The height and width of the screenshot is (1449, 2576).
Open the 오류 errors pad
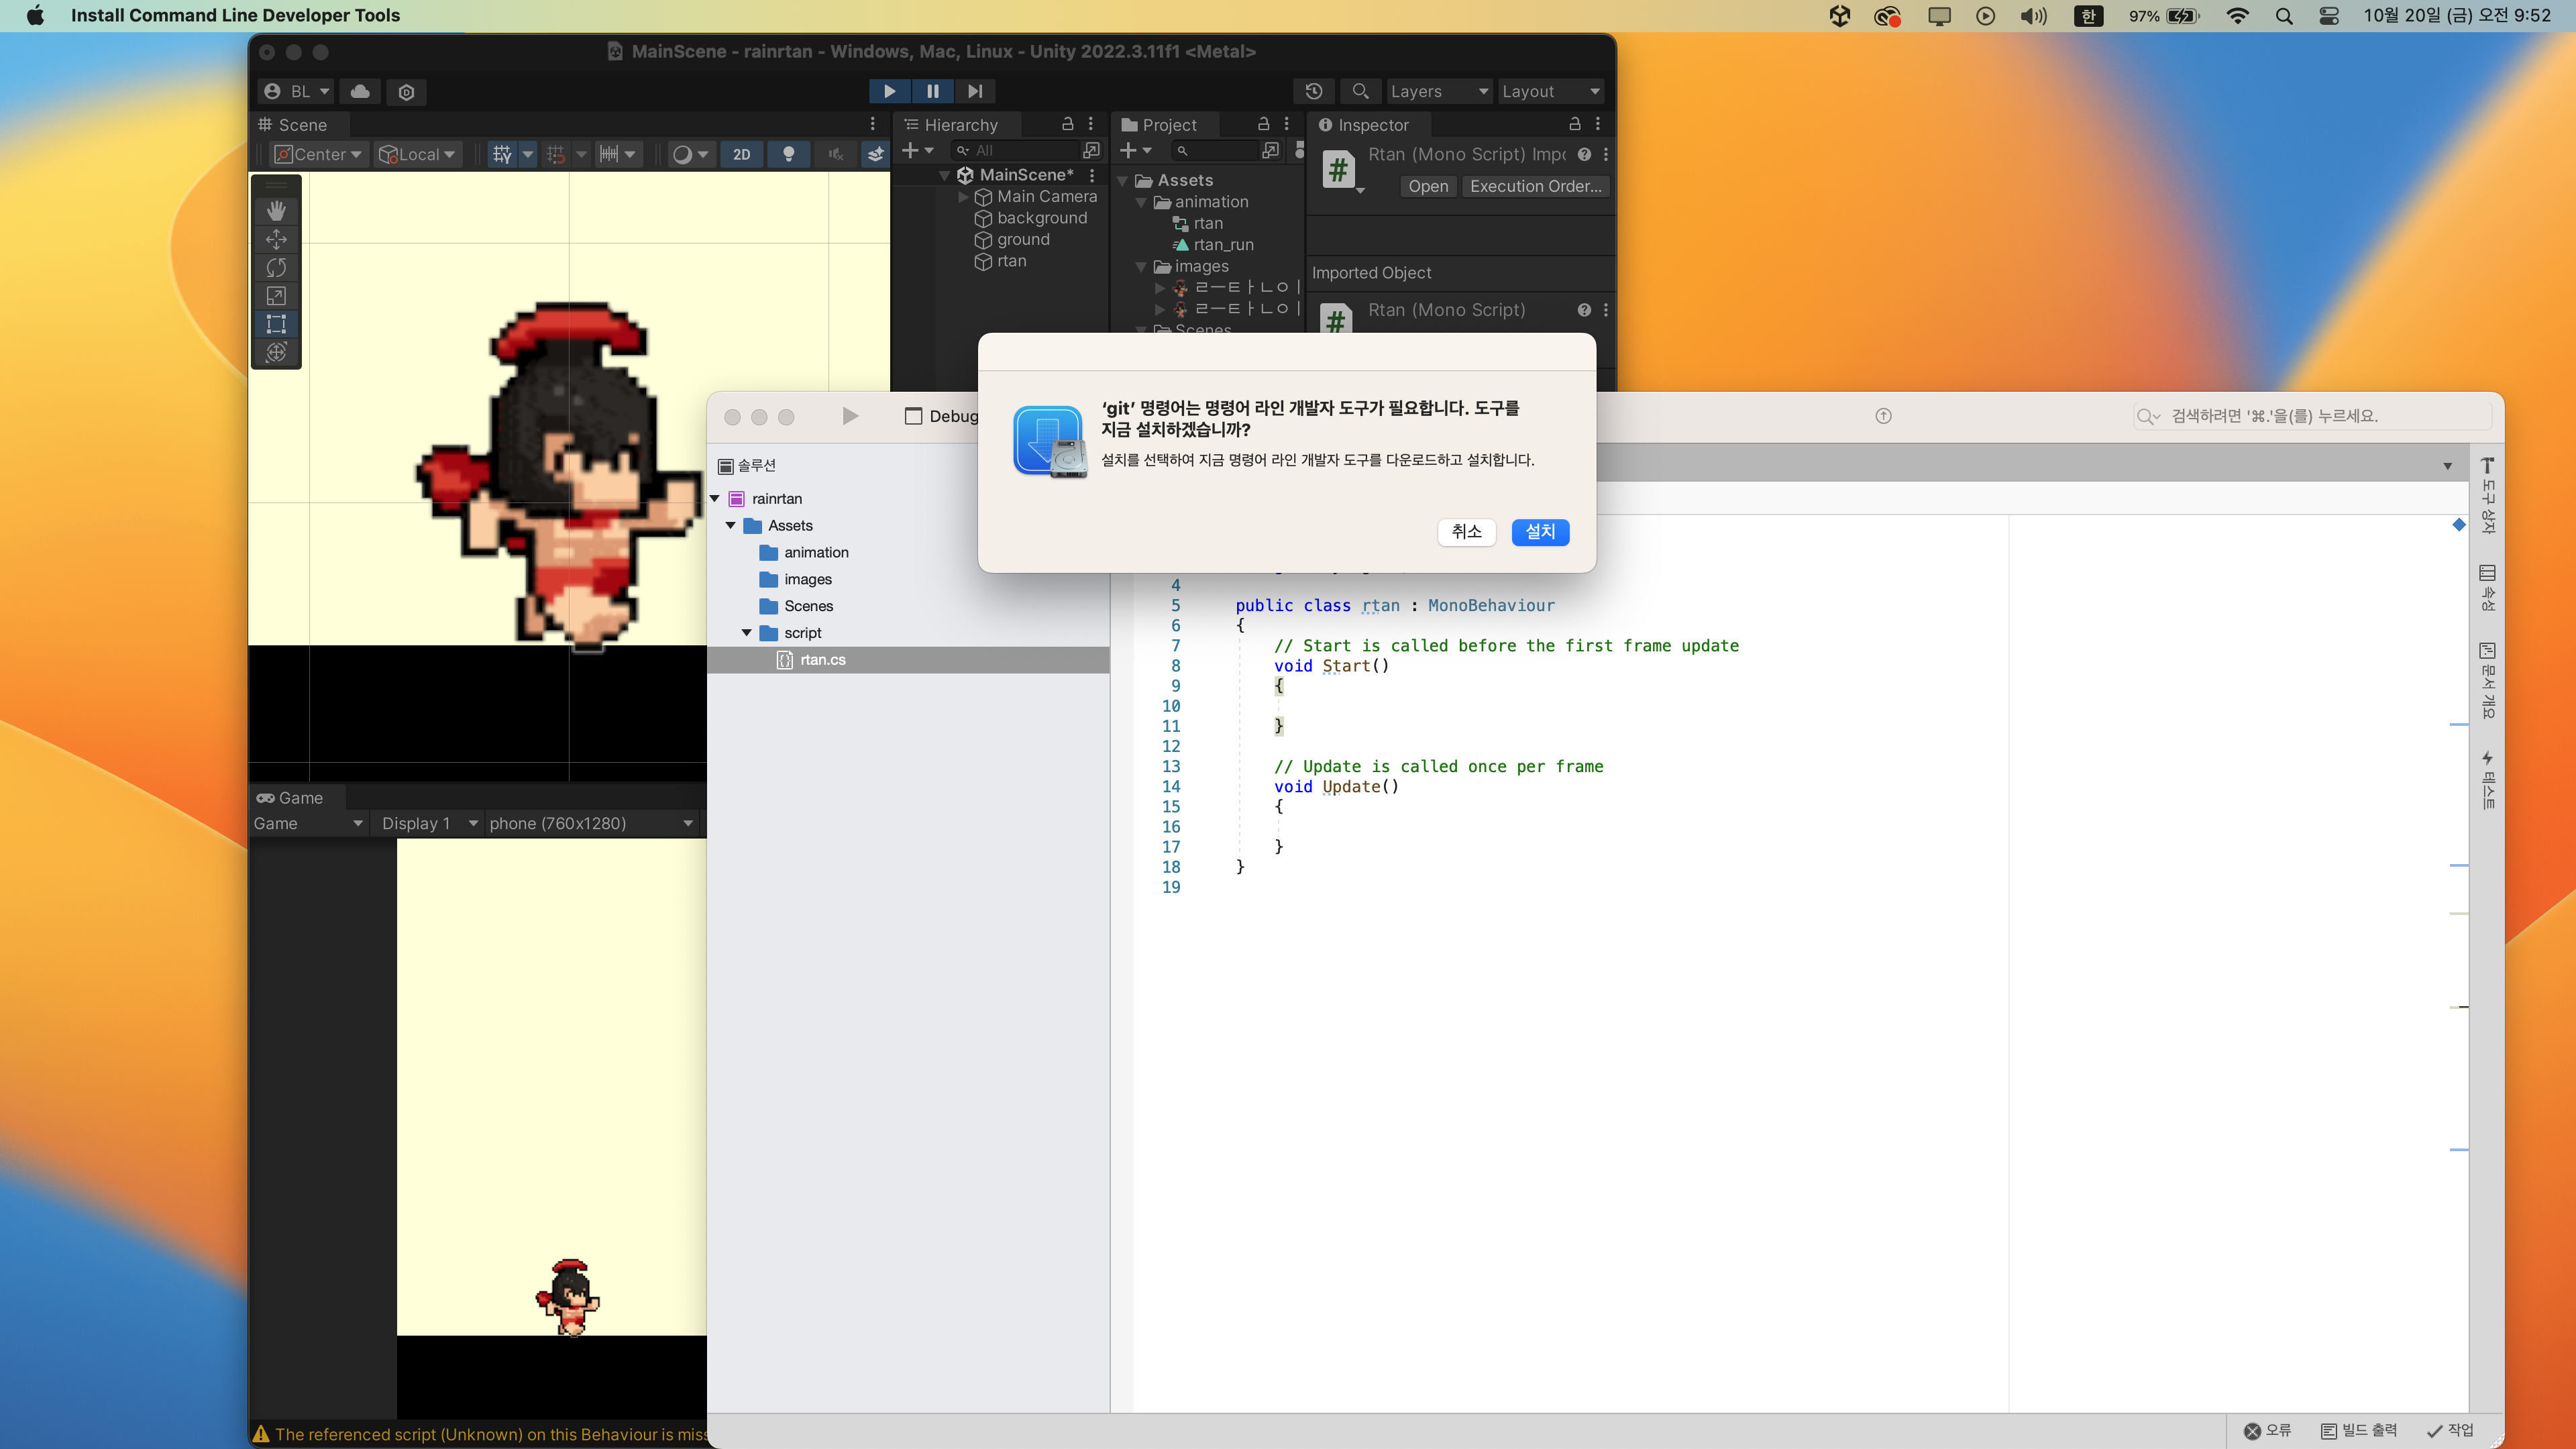(2269, 1431)
